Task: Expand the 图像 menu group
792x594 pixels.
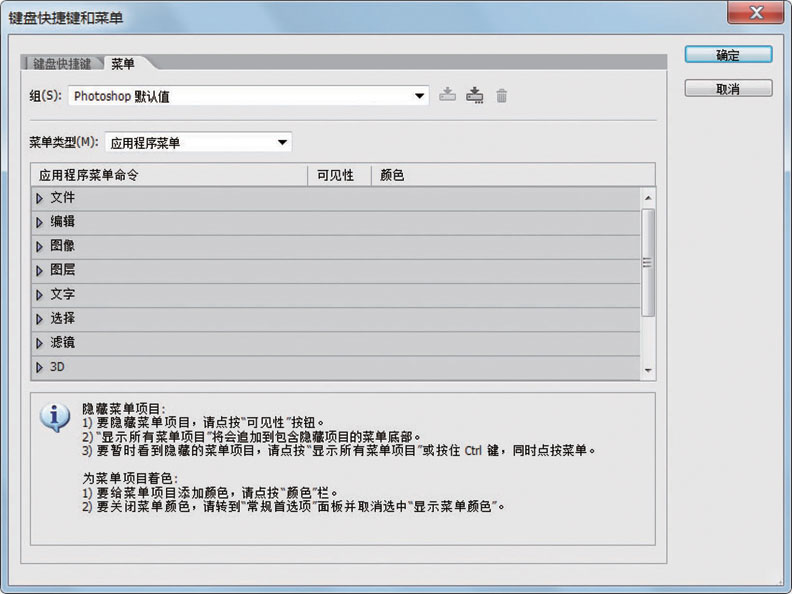Action: pos(40,247)
